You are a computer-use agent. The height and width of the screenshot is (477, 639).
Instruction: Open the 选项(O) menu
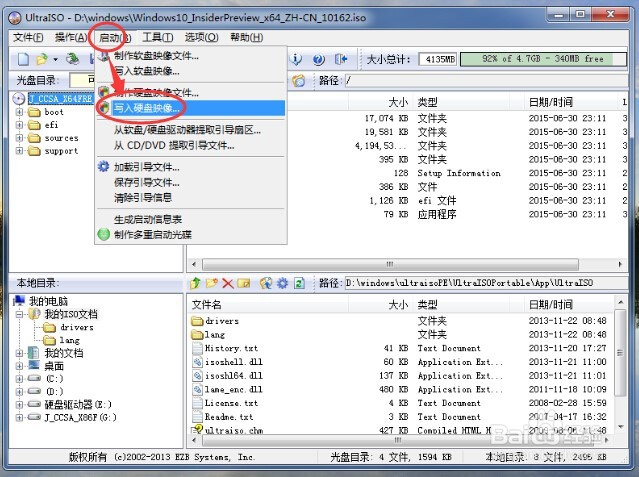point(201,38)
